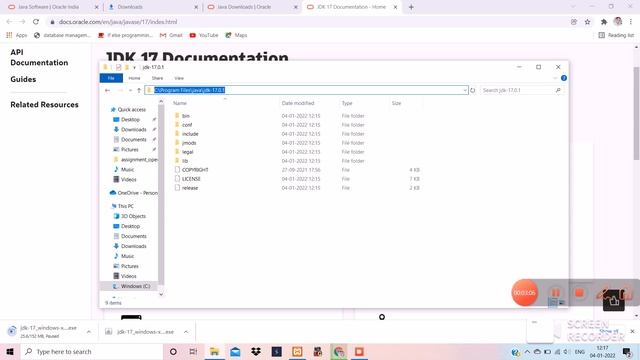Screen dimensions: 640x360
Task: Open Maps bookmark
Action: pyautogui.click(x=236, y=35)
